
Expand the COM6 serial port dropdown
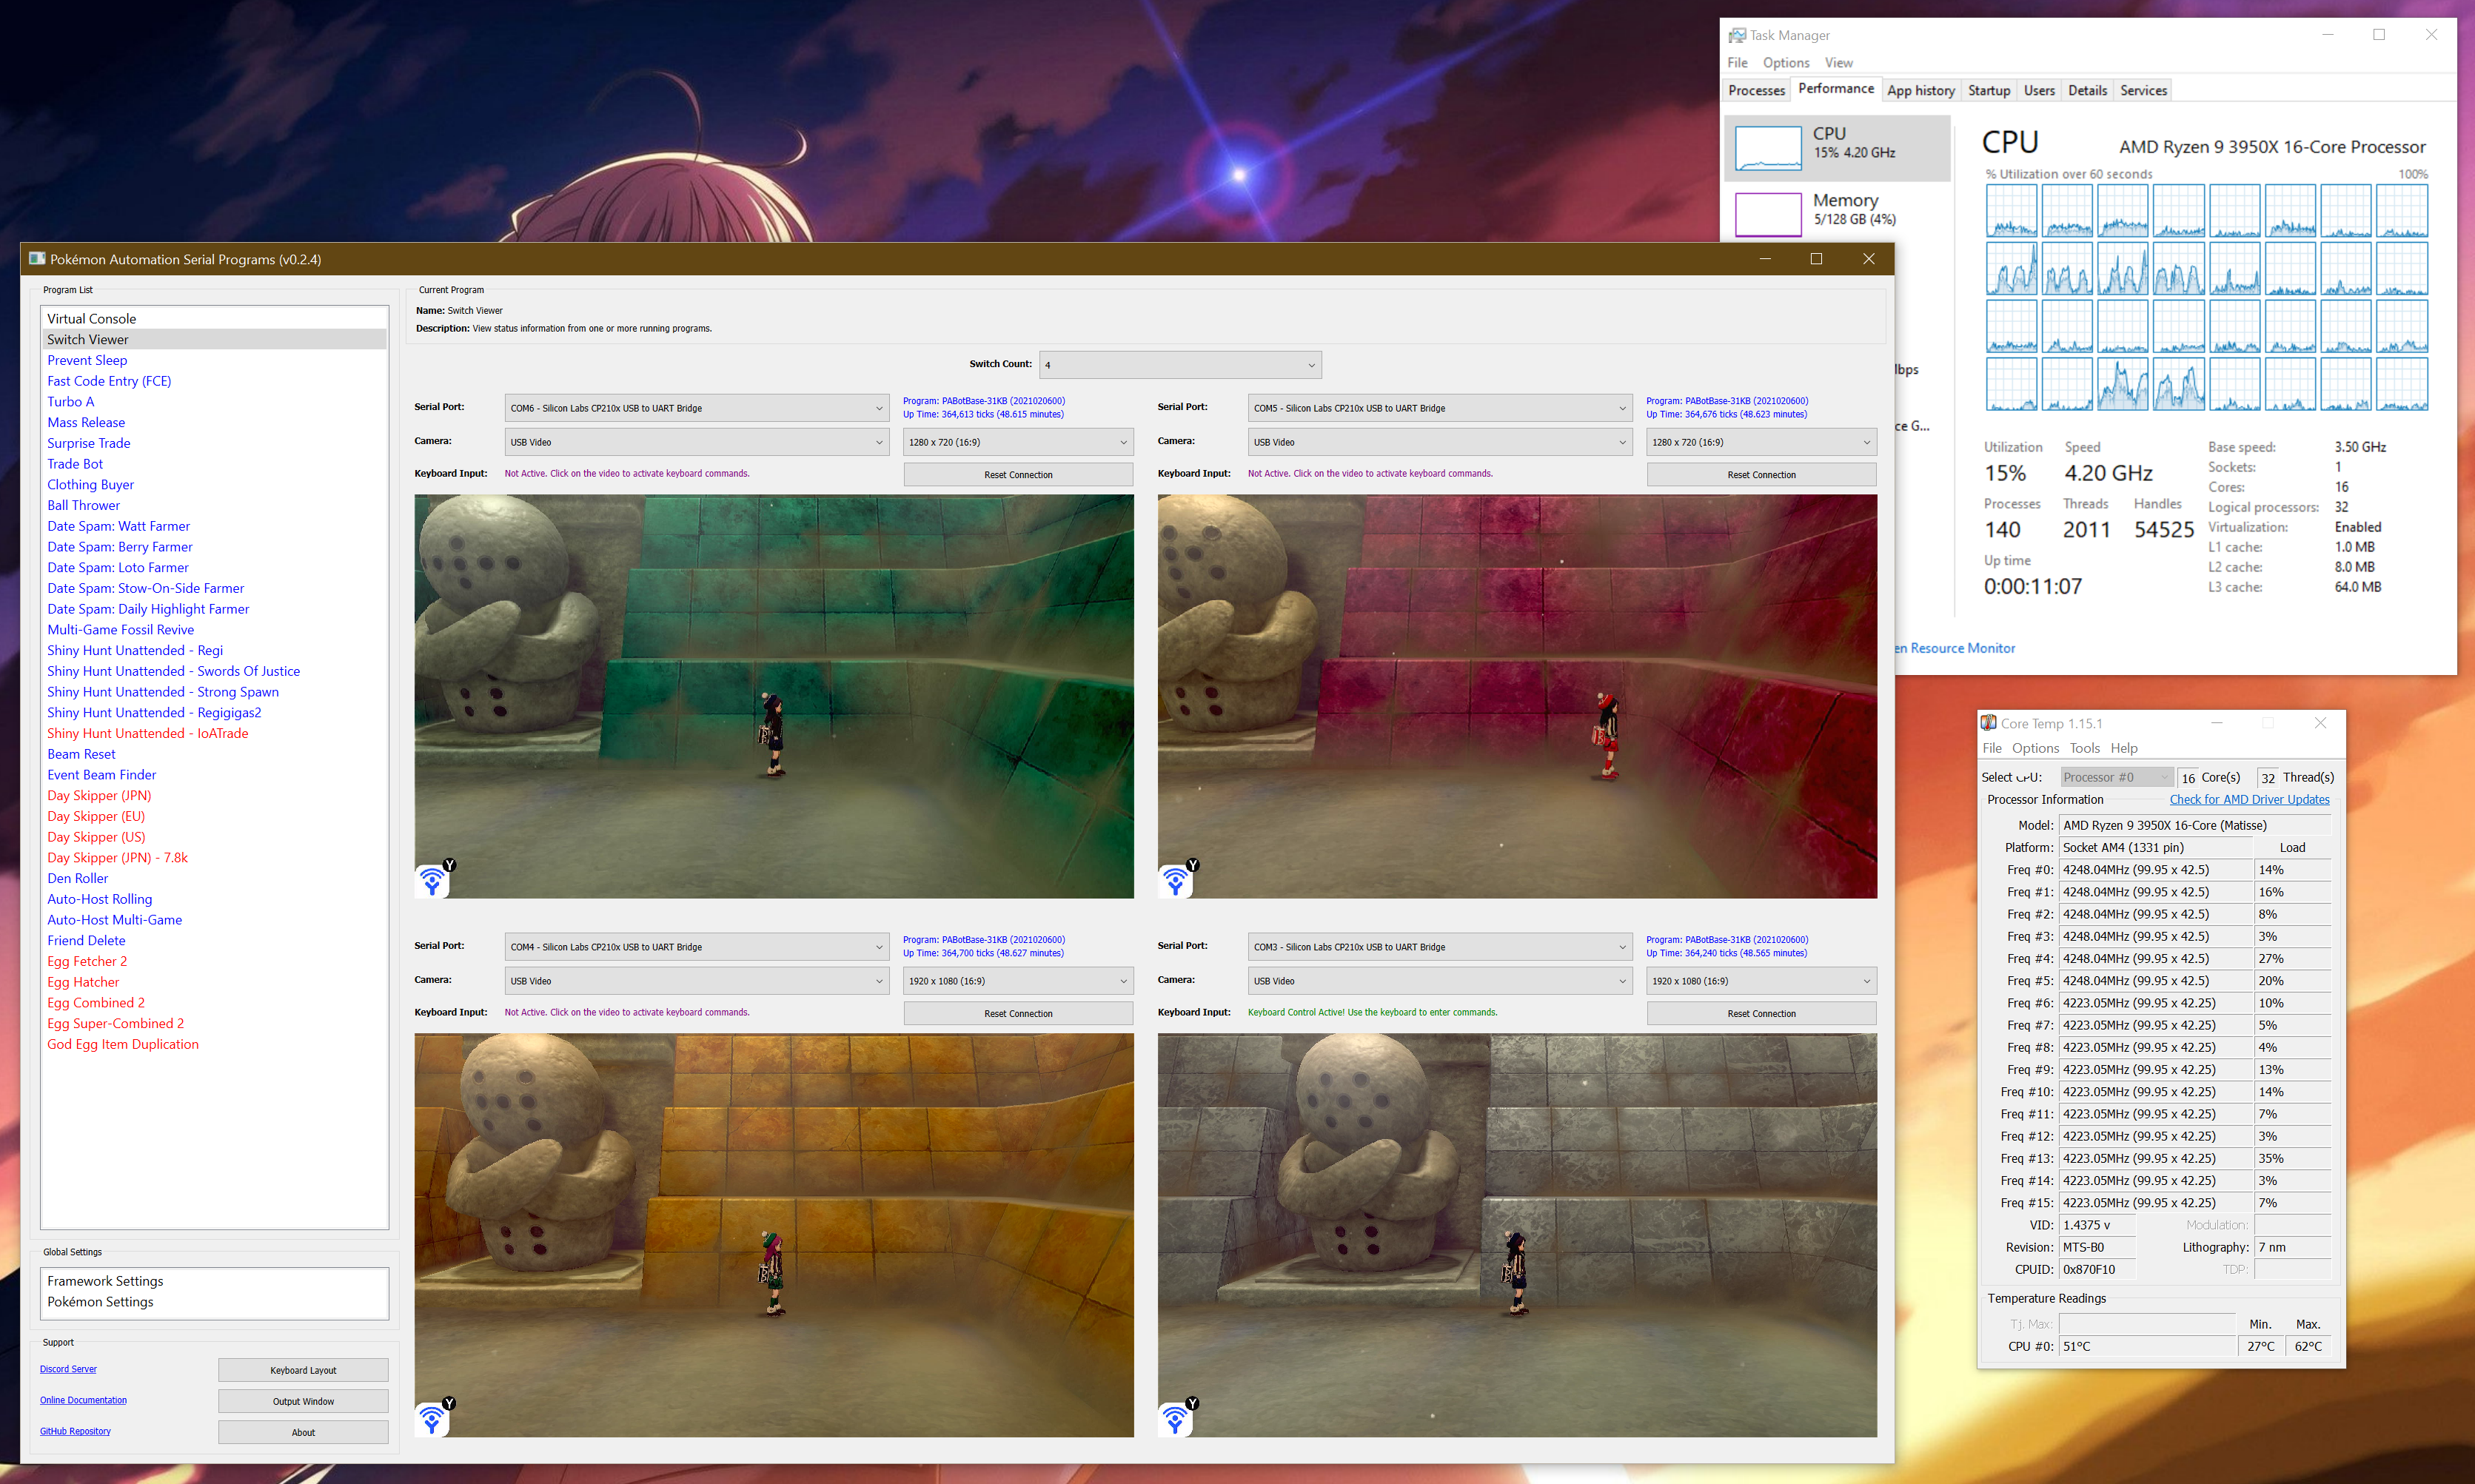coord(697,408)
